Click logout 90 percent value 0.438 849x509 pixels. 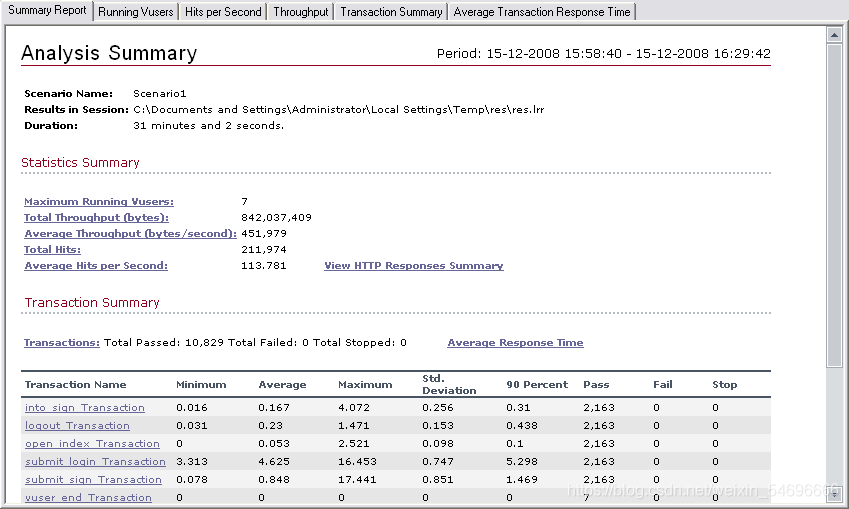pos(522,426)
